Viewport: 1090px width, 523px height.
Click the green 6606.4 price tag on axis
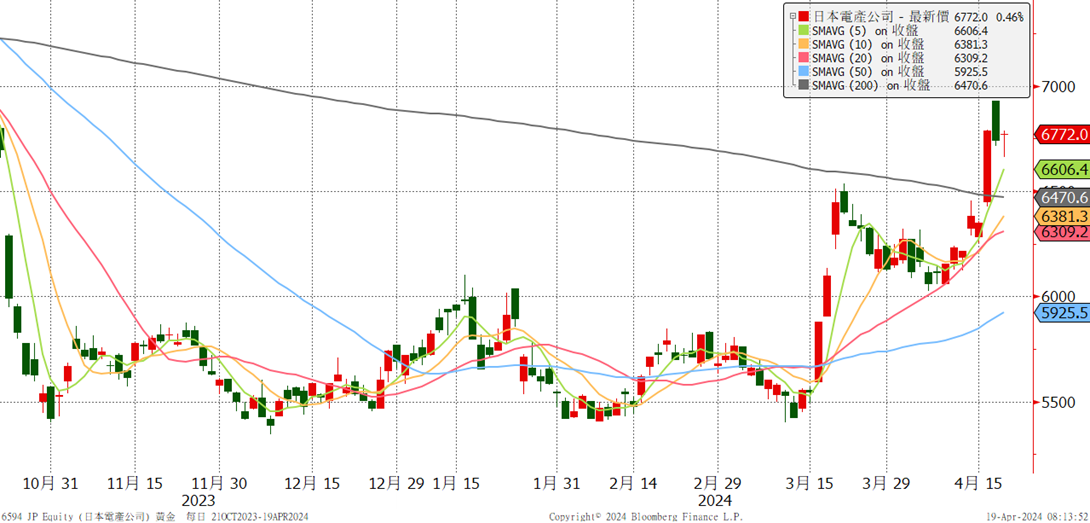[1063, 169]
